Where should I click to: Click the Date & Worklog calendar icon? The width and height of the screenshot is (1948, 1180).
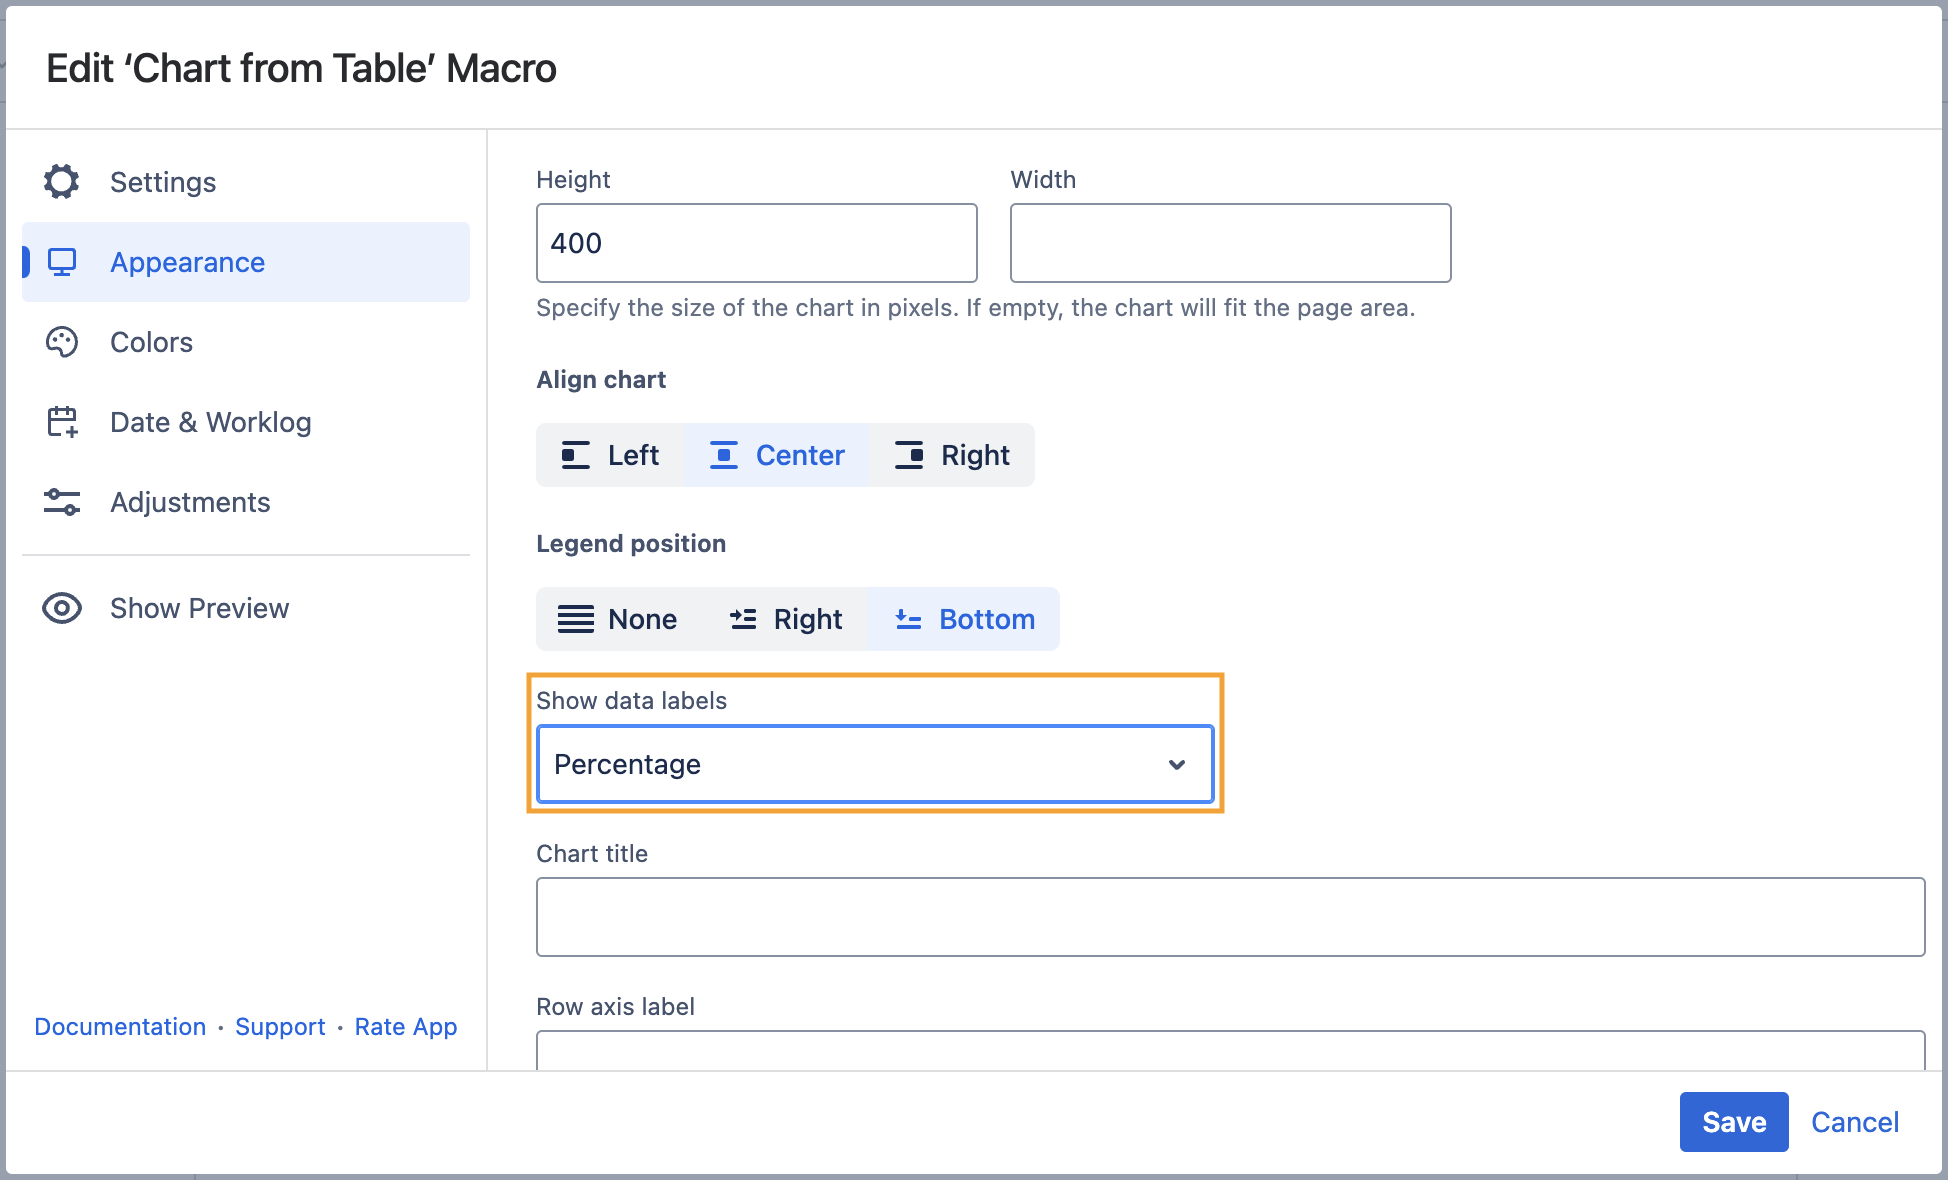pyautogui.click(x=62, y=422)
